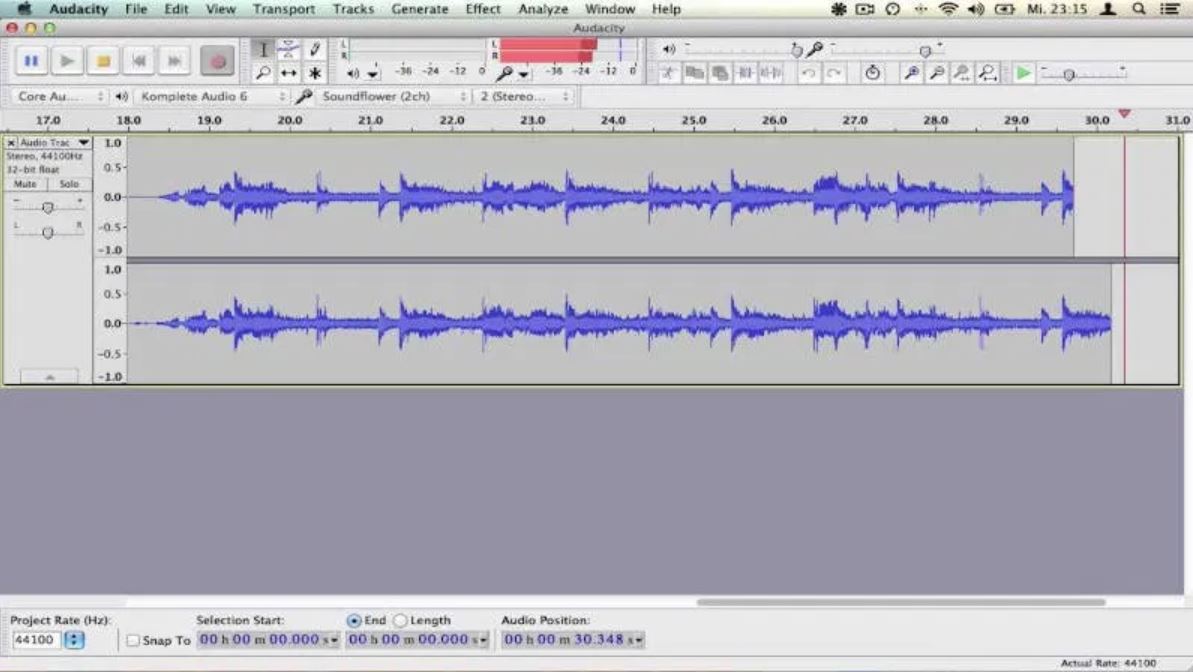Solo the stereo audio track

point(69,184)
